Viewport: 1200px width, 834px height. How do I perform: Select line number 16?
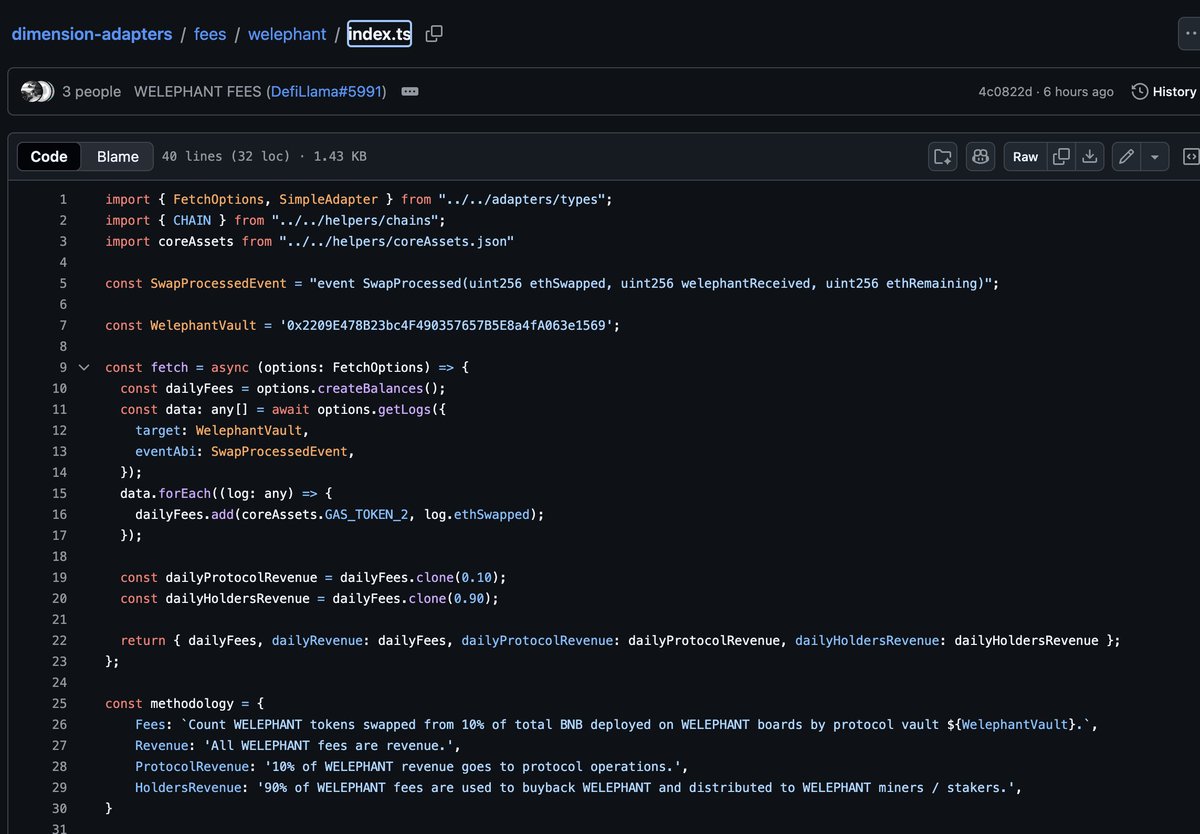[59, 514]
